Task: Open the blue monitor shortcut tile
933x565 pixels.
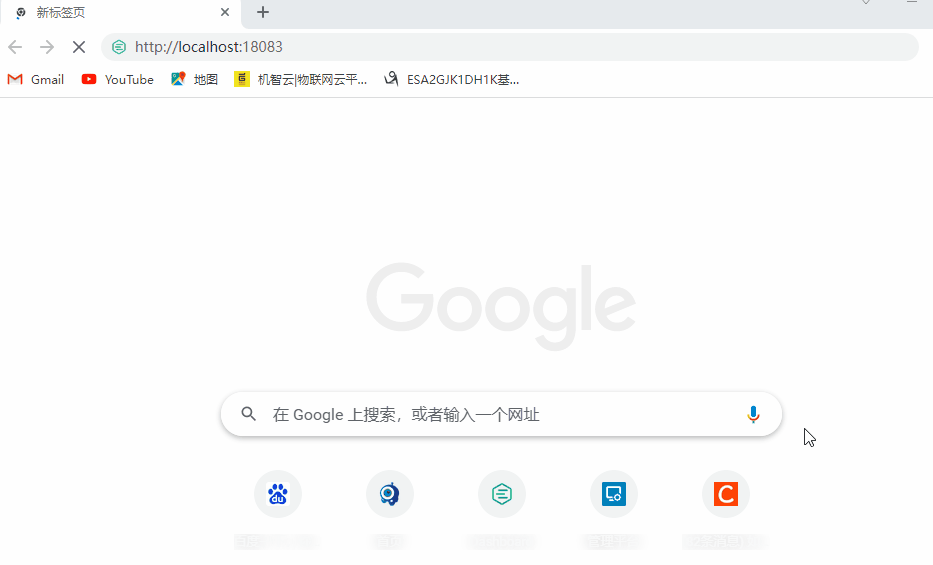Action: pyautogui.click(x=613, y=494)
